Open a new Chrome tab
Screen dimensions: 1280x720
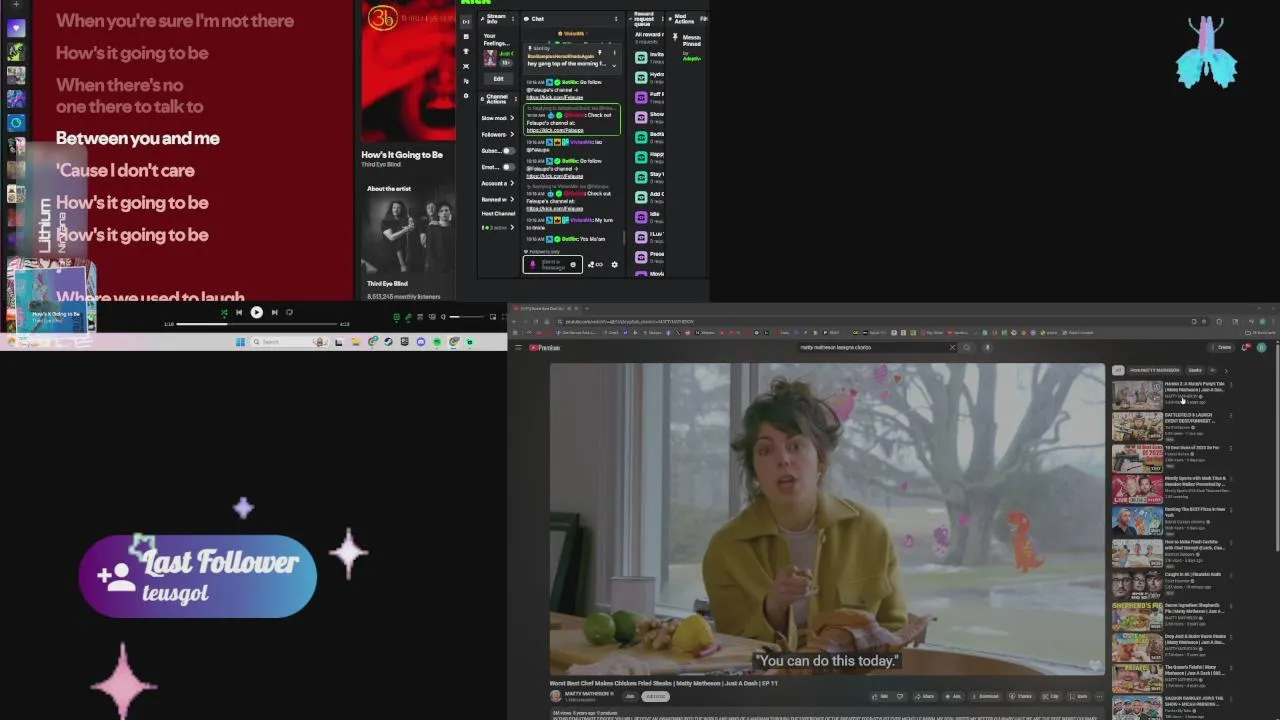pyautogui.click(x=587, y=308)
